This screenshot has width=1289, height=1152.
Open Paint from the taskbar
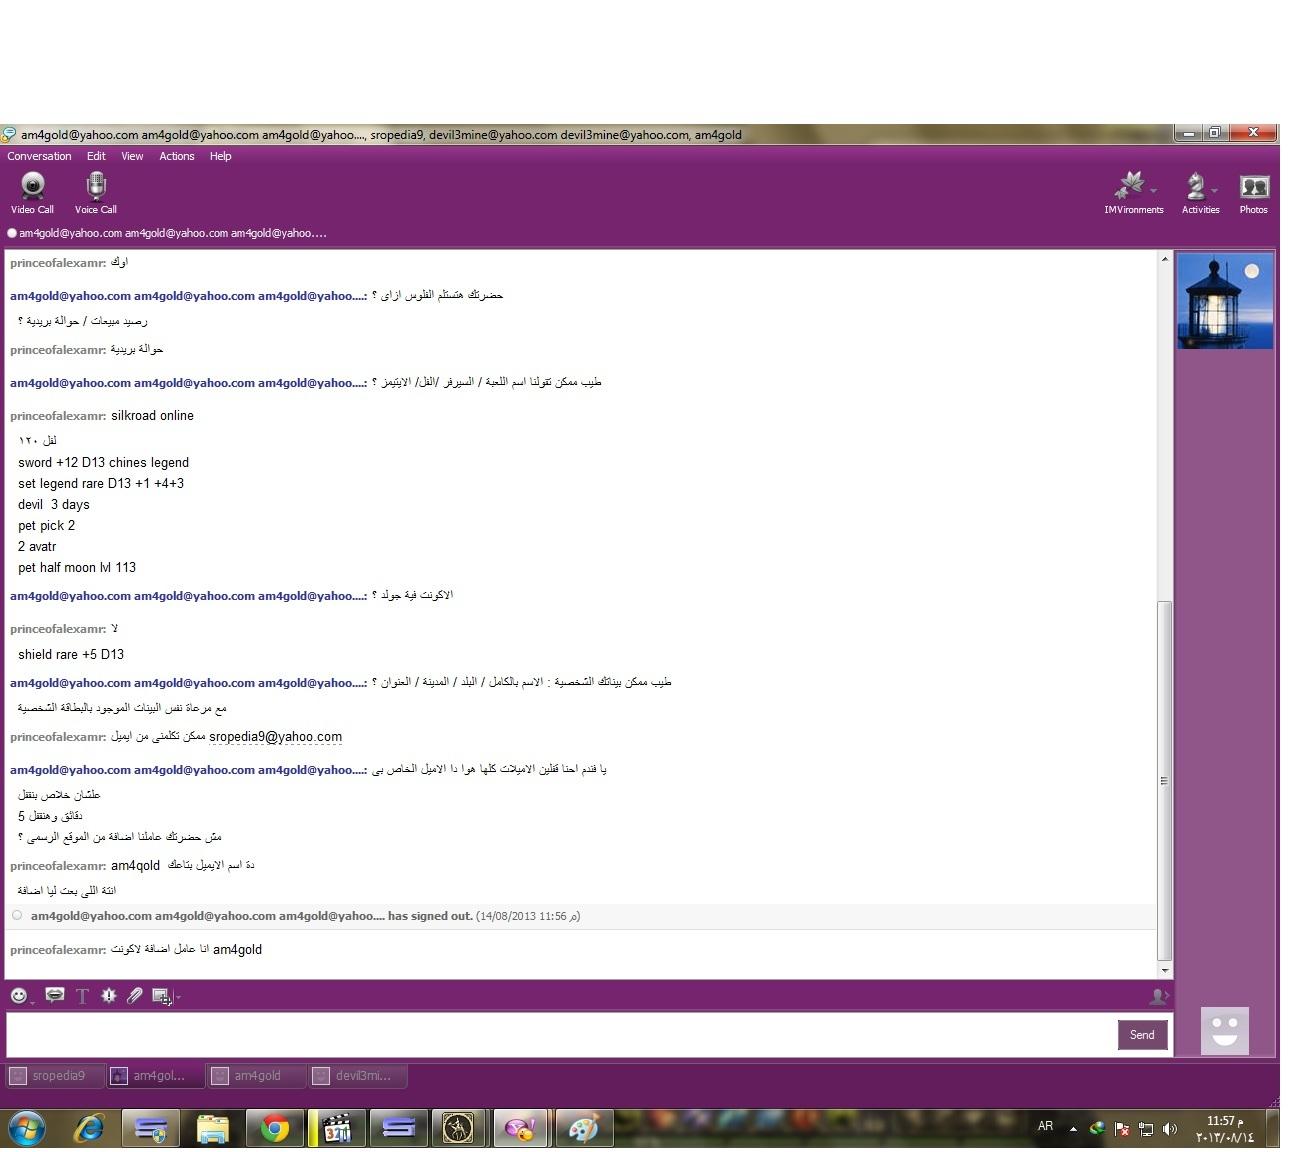click(583, 1129)
